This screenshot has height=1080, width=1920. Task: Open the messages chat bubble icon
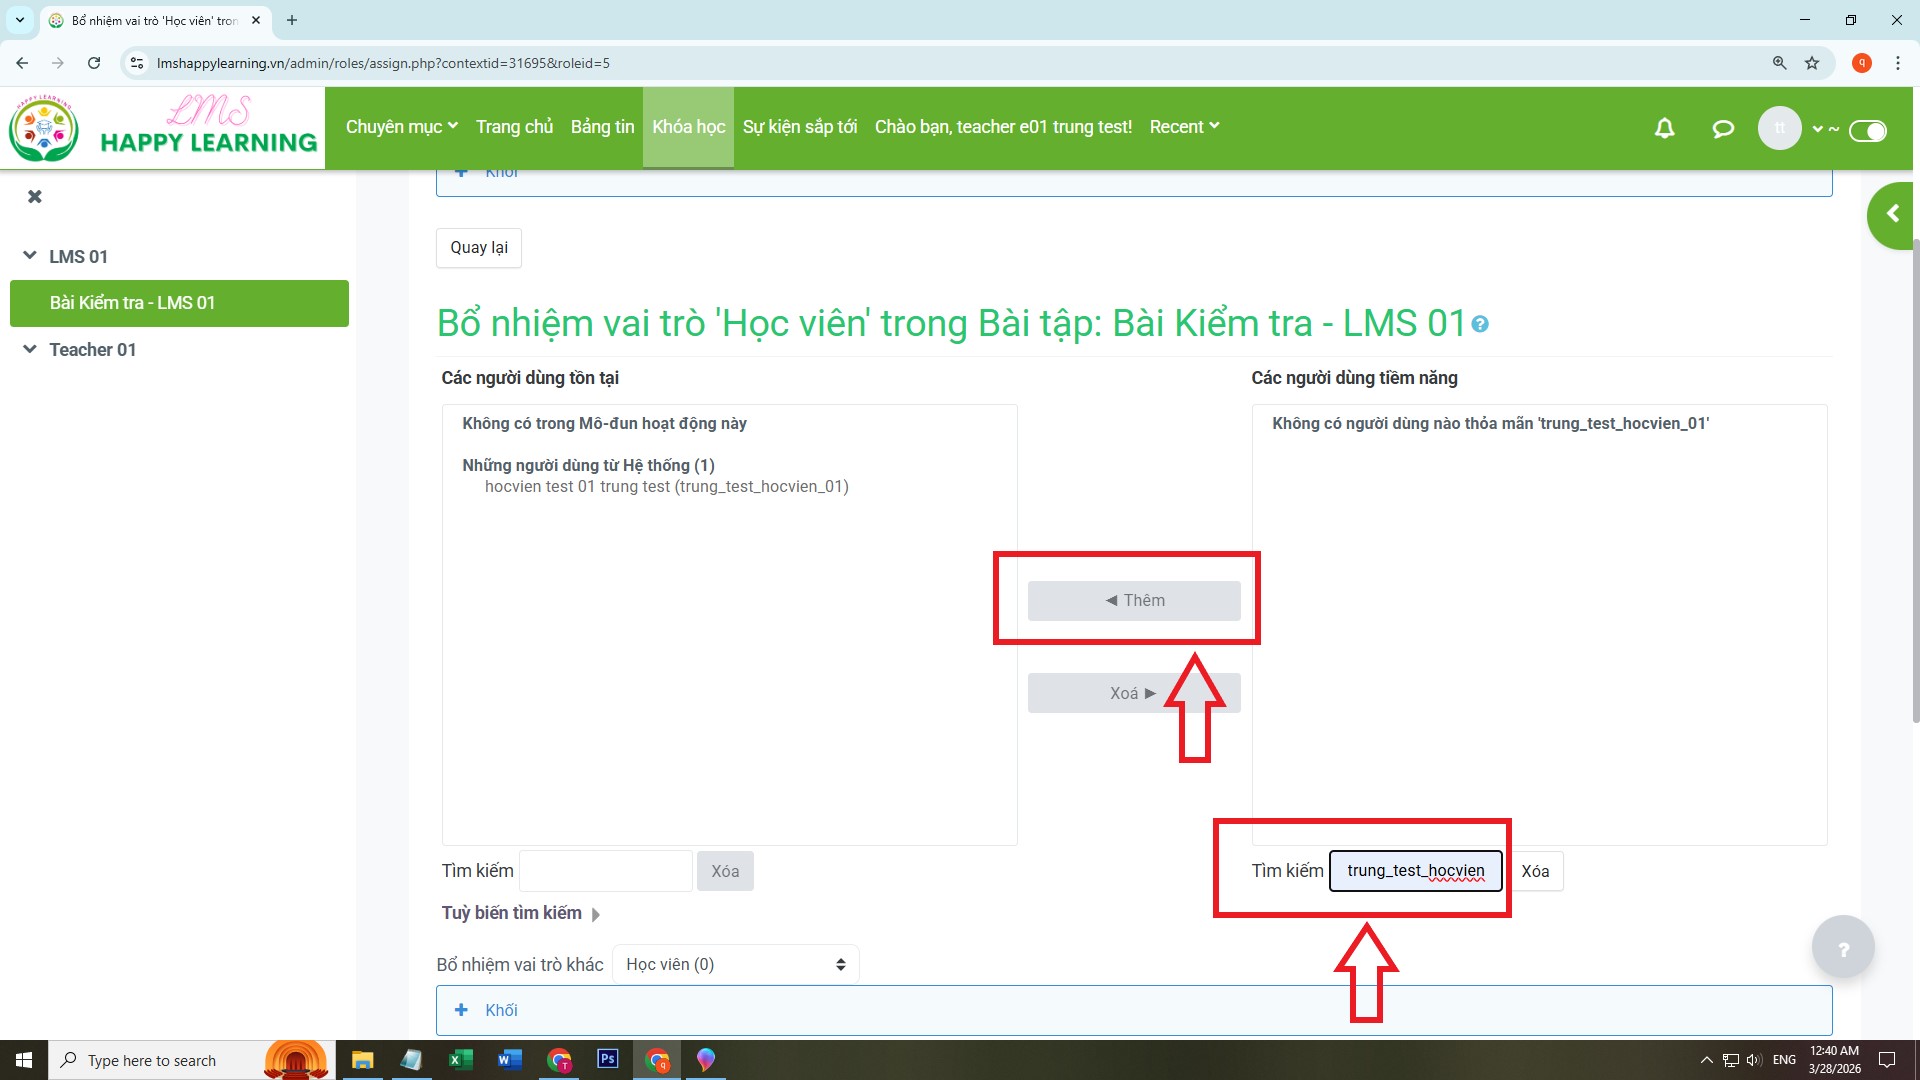coord(1722,128)
